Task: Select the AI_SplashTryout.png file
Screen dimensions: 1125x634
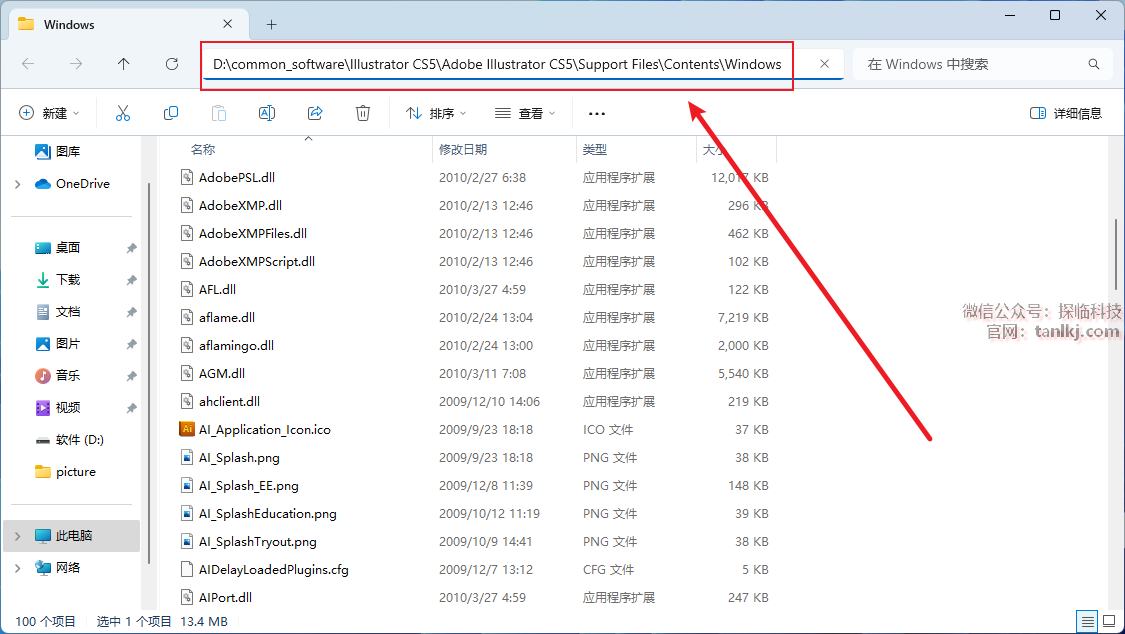Action: tap(258, 541)
